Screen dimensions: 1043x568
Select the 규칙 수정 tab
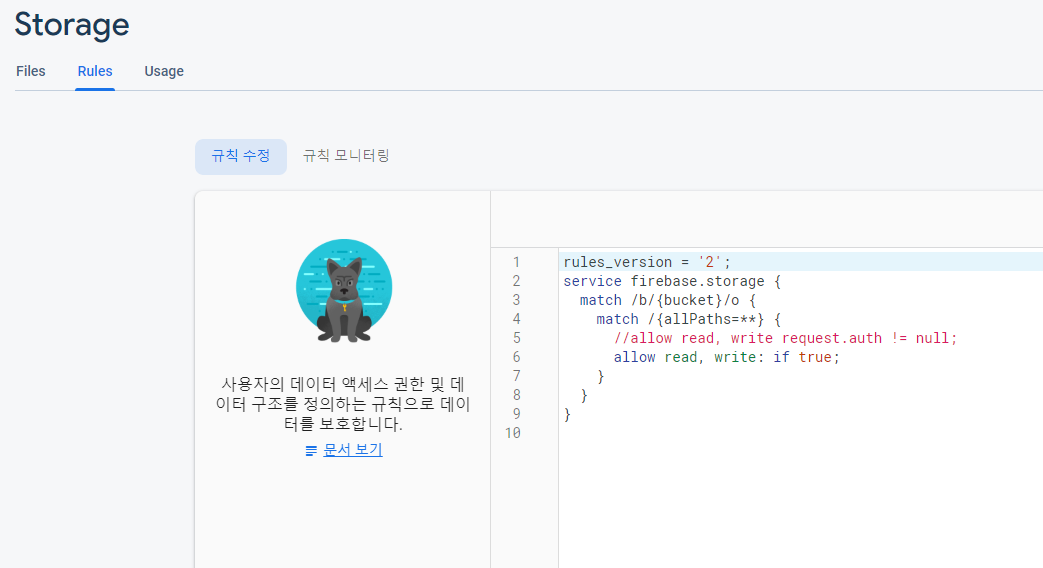pos(241,156)
